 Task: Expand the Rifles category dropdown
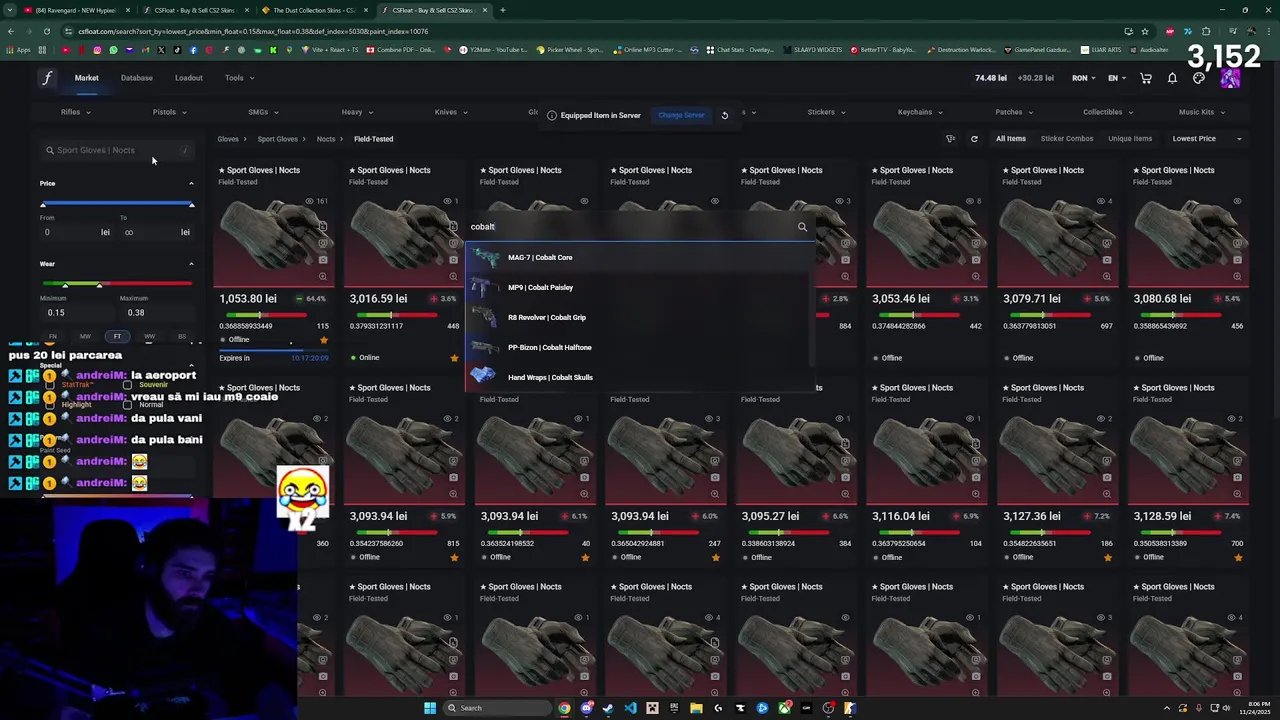(x=76, y=112)
